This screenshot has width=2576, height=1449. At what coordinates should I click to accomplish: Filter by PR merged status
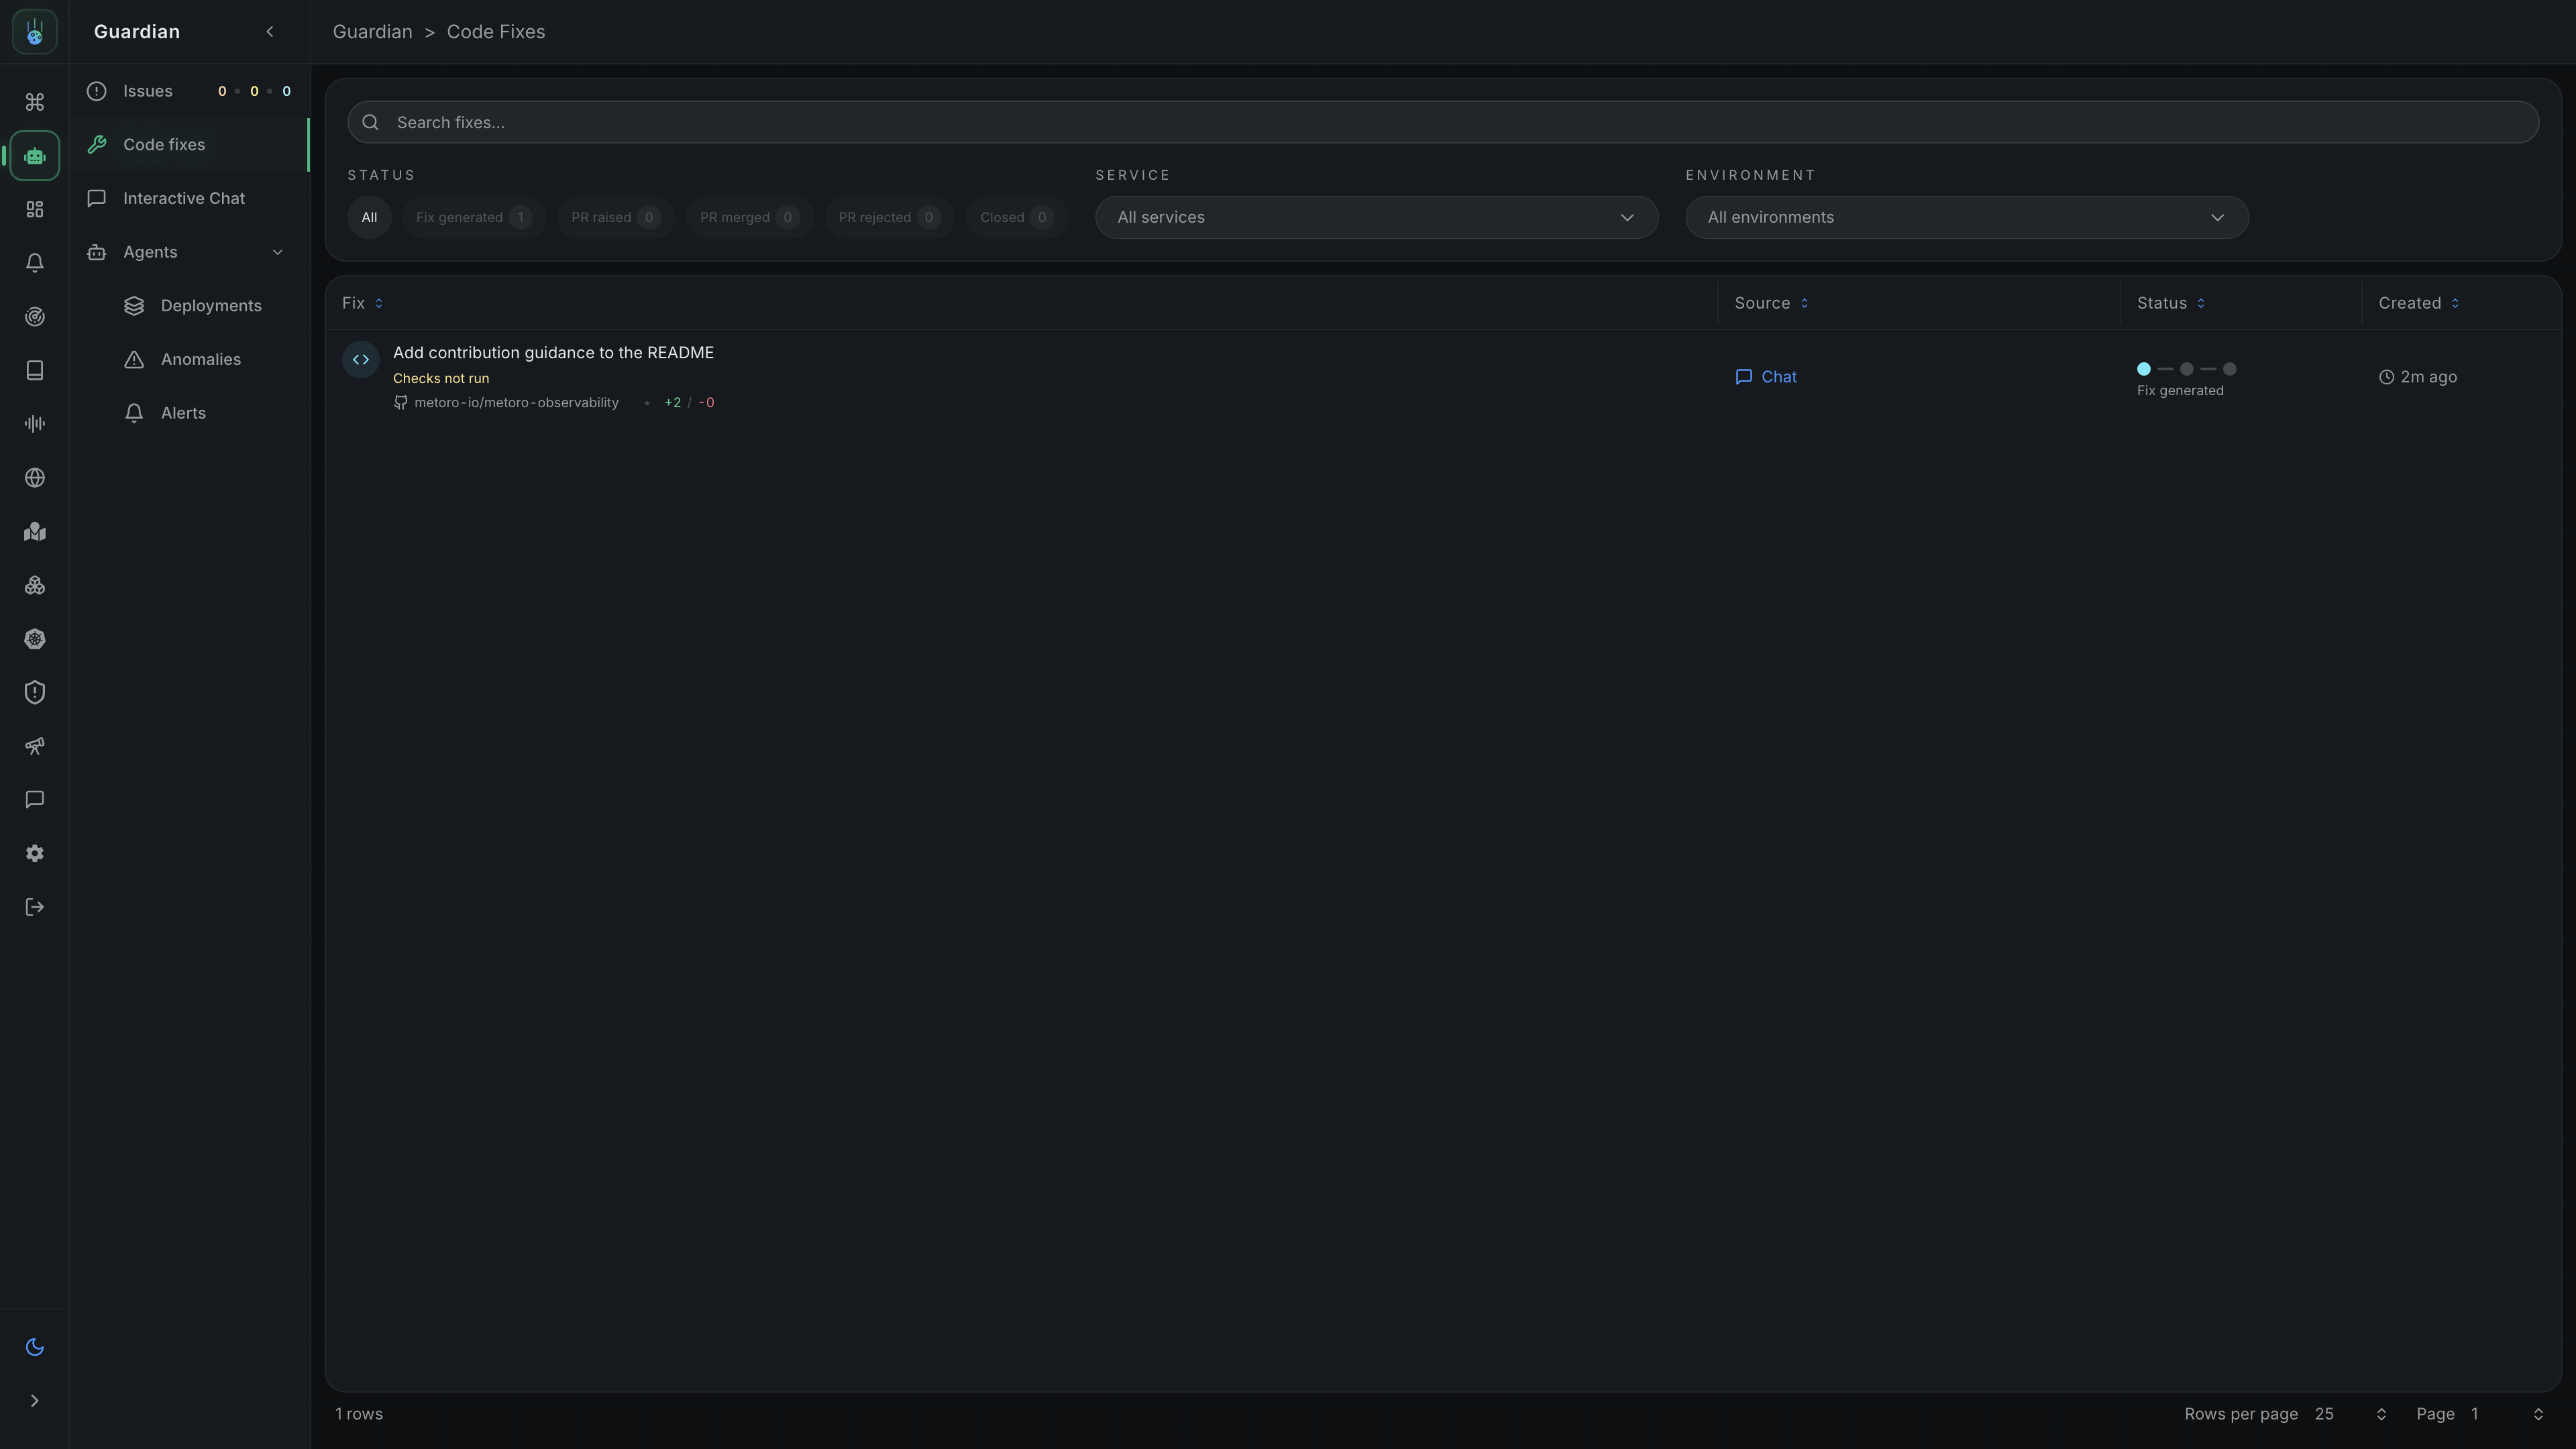pyautogui.click(x=749, y=217)
